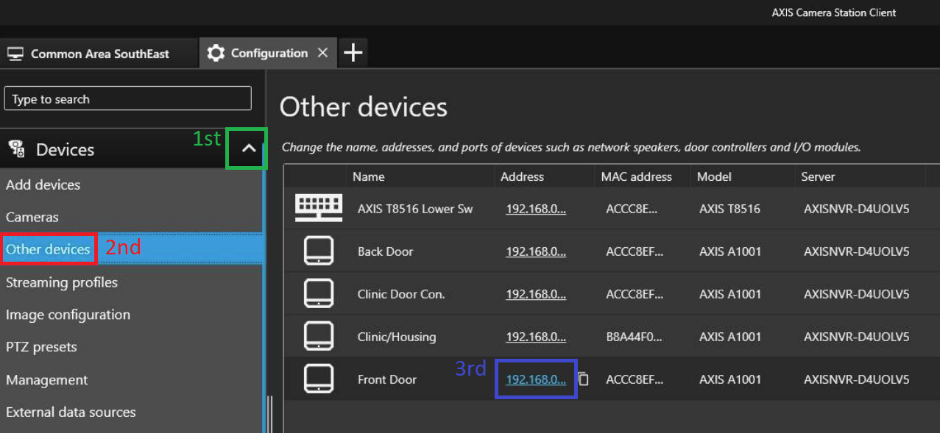This screenshot has height=433, width=940.
Task: Click the Type to search field
Action: (x=128, y=99)
